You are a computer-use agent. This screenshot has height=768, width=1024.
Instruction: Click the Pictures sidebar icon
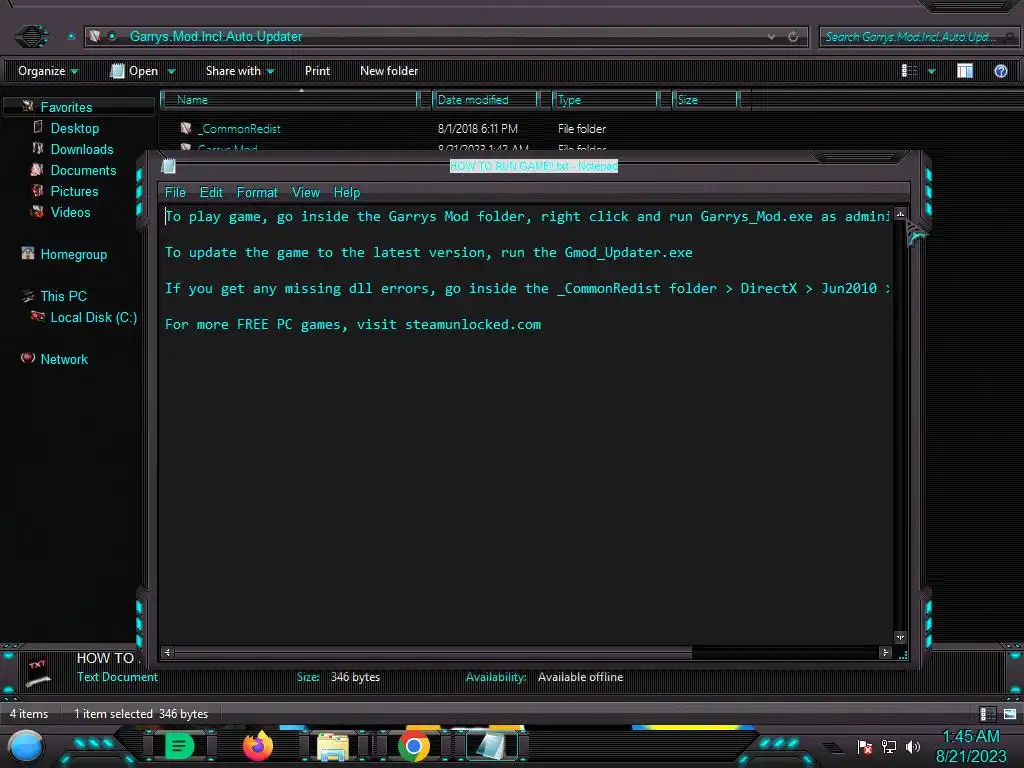click(x=38, y=191)
